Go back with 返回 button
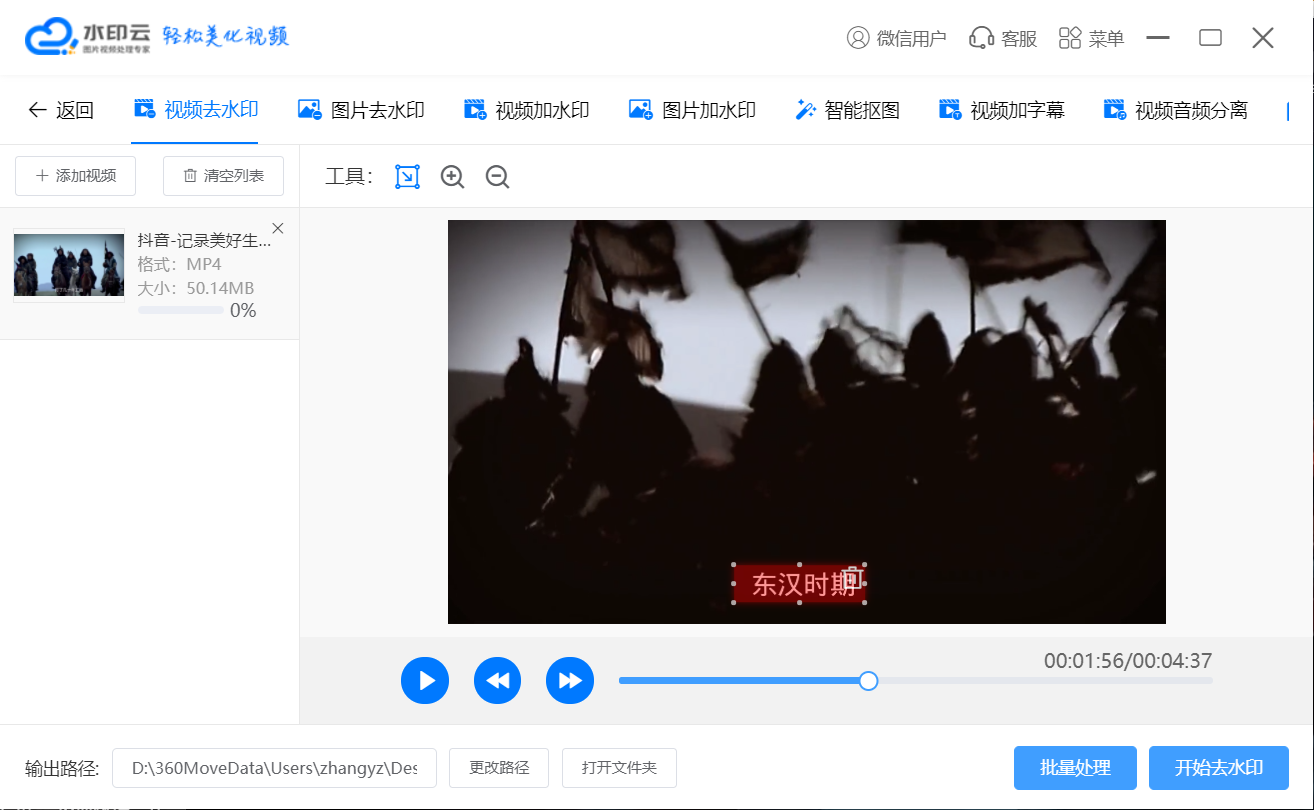 [61, 110]
